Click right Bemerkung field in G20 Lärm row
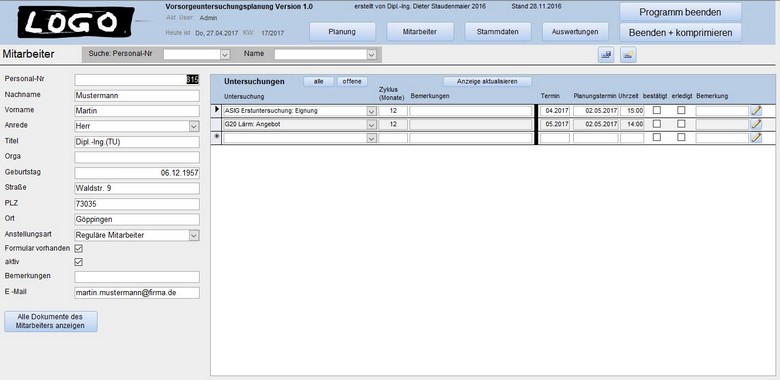The width and height of the screenshot is (780, 380). [722, 124]
